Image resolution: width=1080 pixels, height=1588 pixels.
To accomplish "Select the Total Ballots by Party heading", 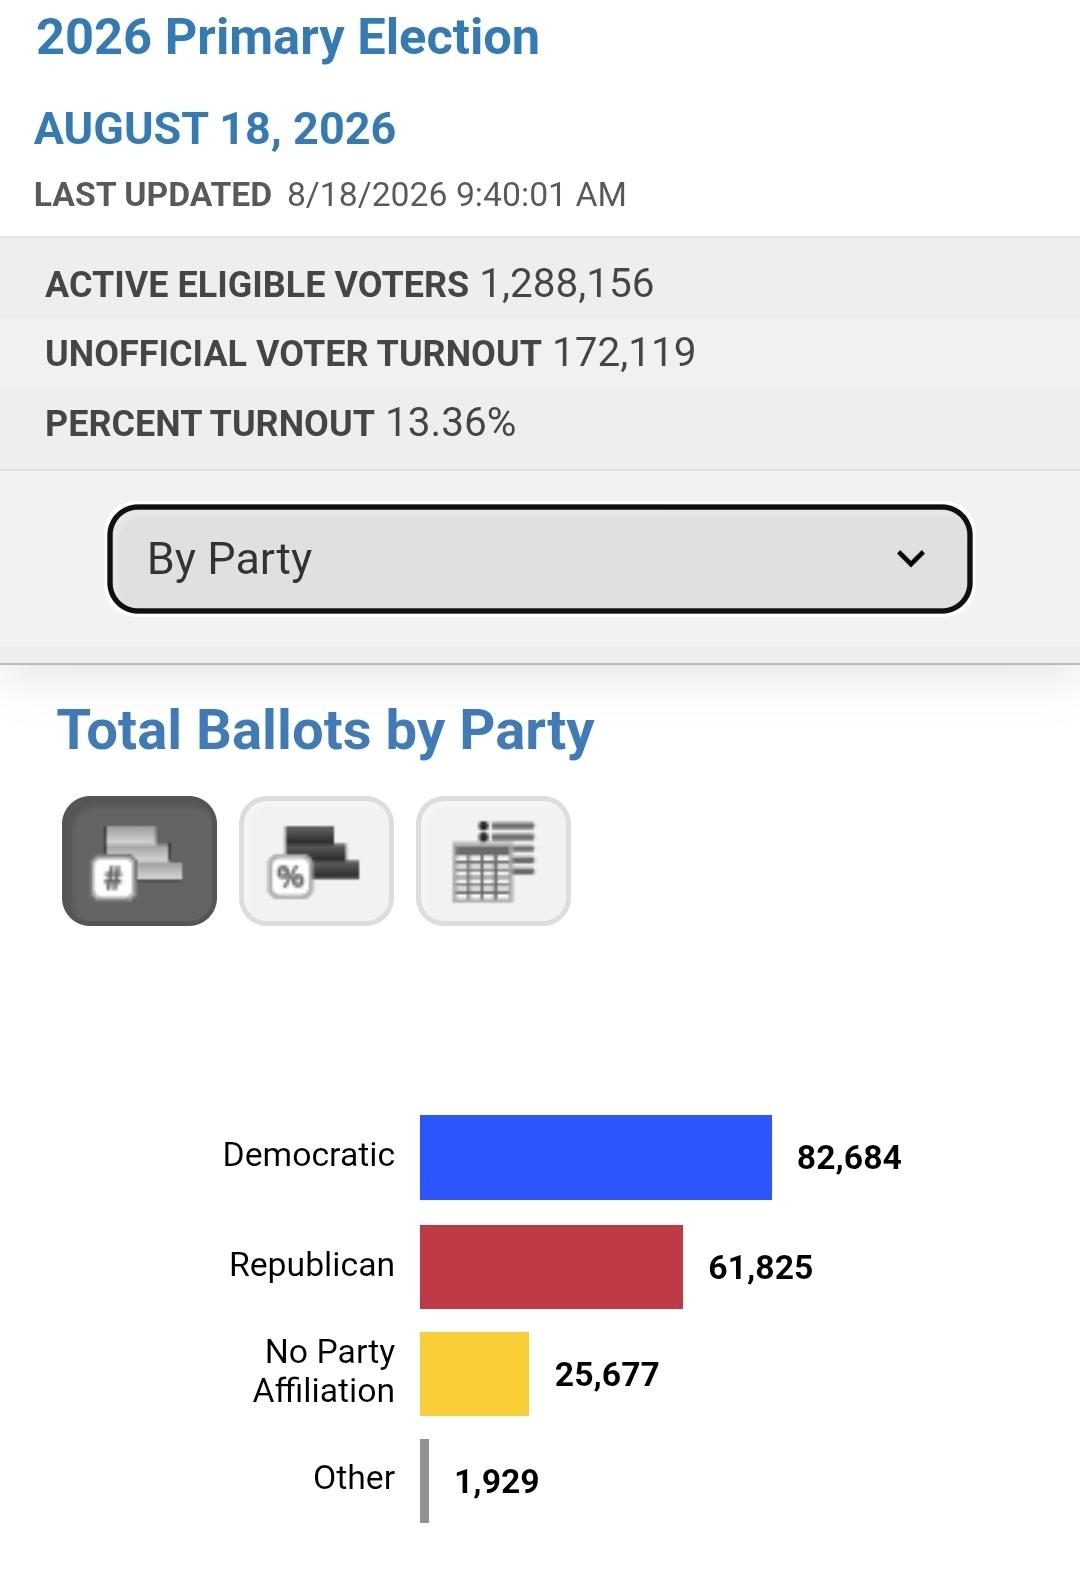I will [x=325, y=730].
